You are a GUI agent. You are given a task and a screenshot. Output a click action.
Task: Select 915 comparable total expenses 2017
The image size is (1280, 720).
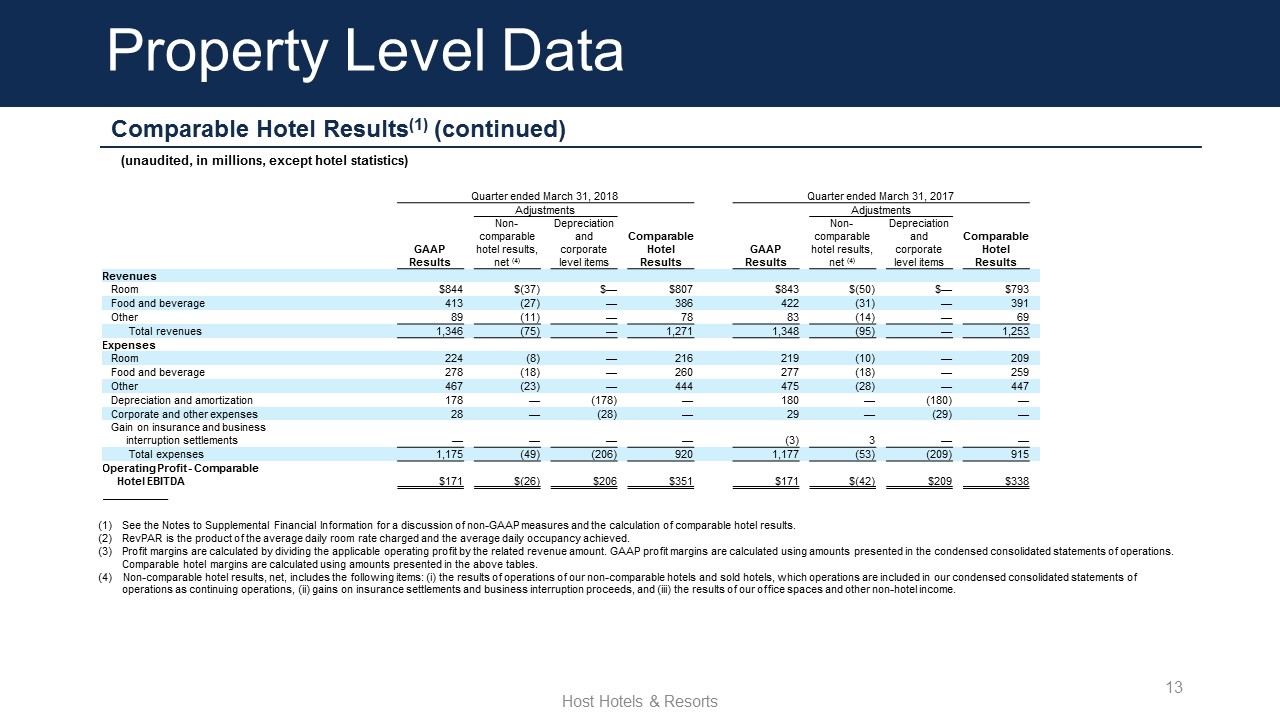pos(1019,454)
